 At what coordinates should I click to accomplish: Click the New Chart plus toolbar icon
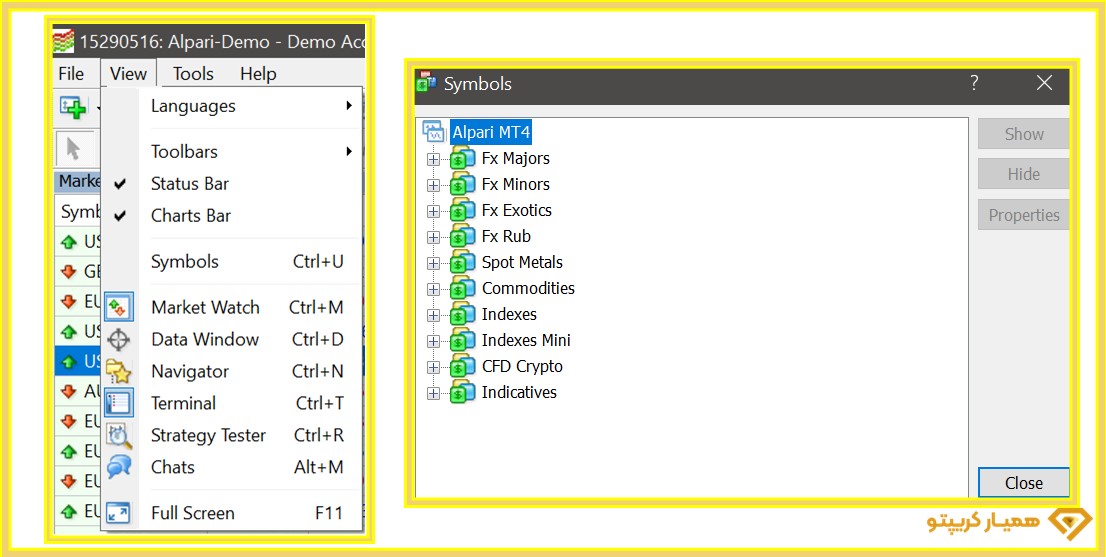(x=73, y=106)
